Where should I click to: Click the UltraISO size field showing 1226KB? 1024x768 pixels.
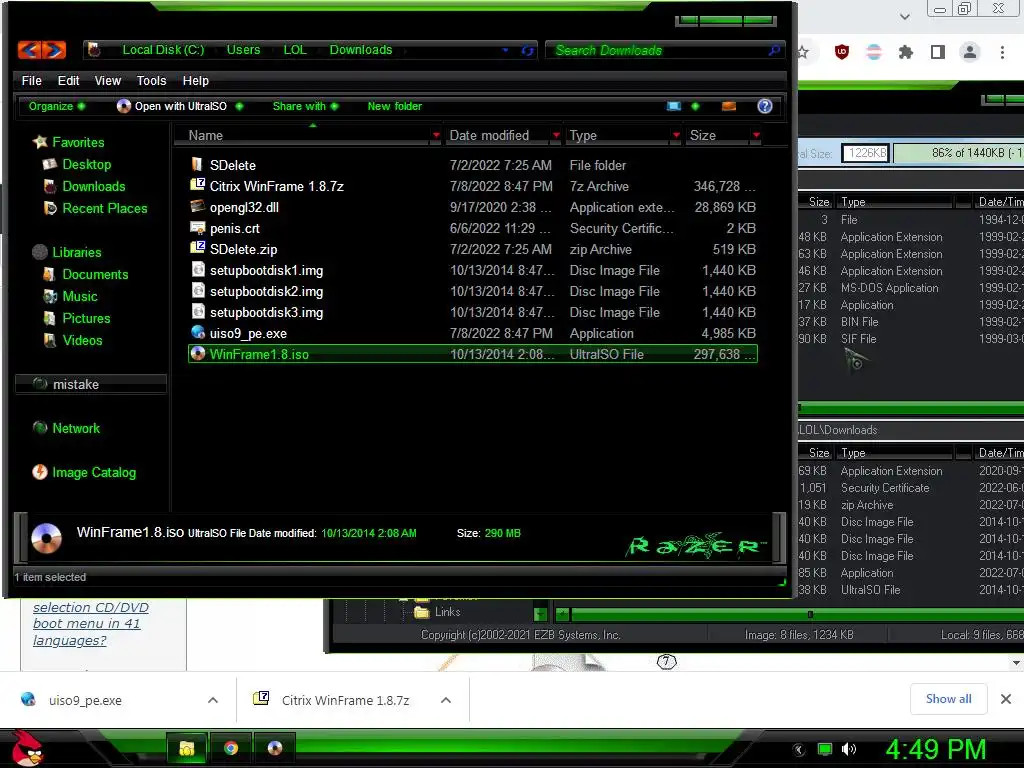tap(865, 153)
